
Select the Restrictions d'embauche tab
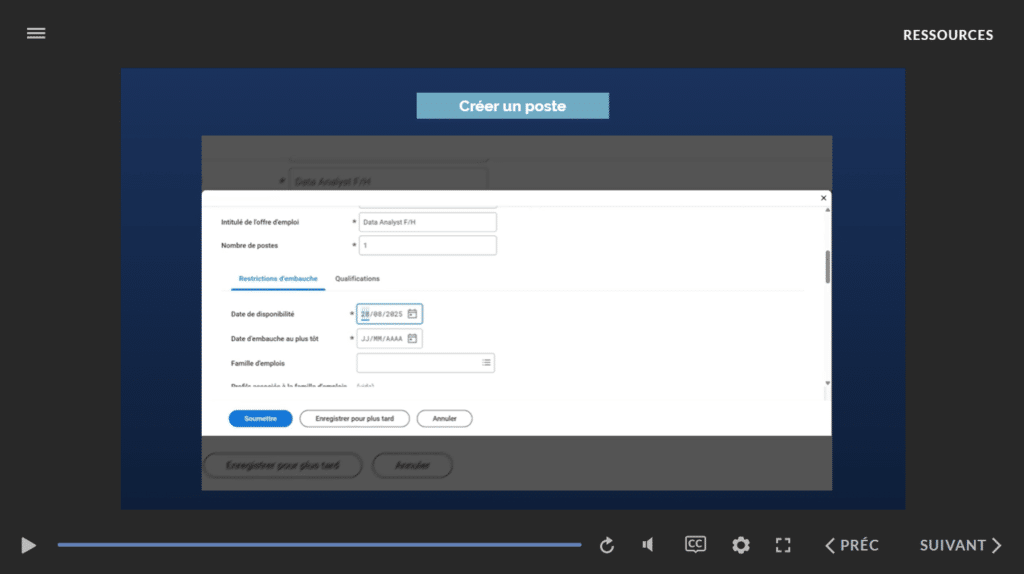[278, 279]
